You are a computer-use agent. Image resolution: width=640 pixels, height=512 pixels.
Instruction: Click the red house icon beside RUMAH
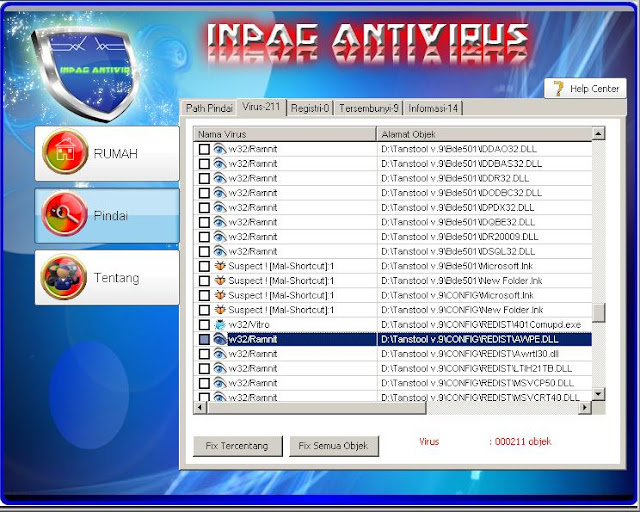(65, 151)
